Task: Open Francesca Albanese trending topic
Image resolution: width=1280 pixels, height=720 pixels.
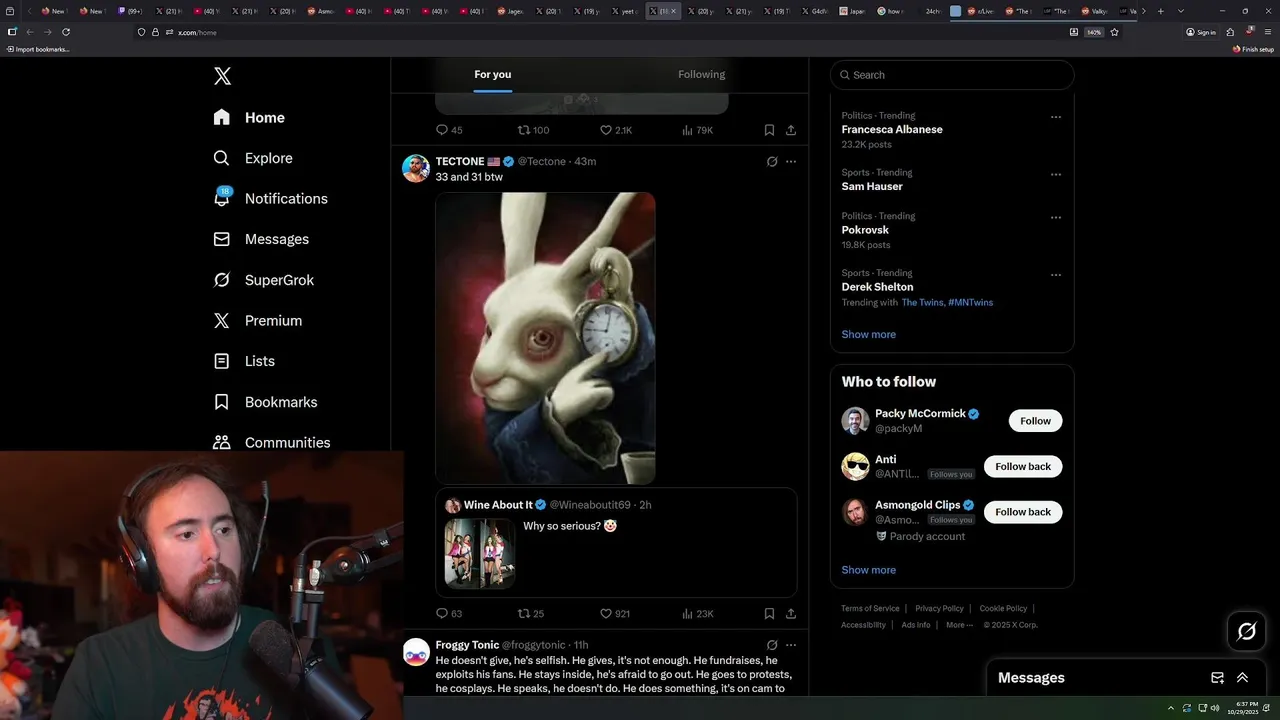Action: [892, 129]
